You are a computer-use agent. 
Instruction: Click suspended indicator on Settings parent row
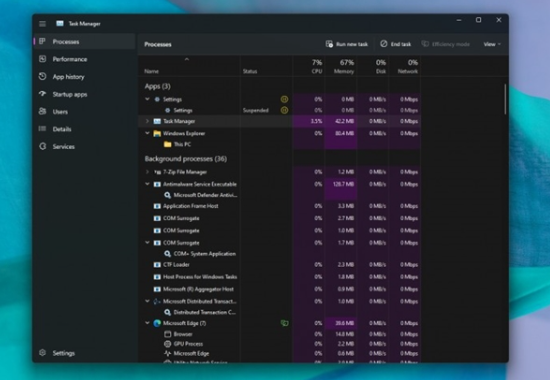click(284, 99)
